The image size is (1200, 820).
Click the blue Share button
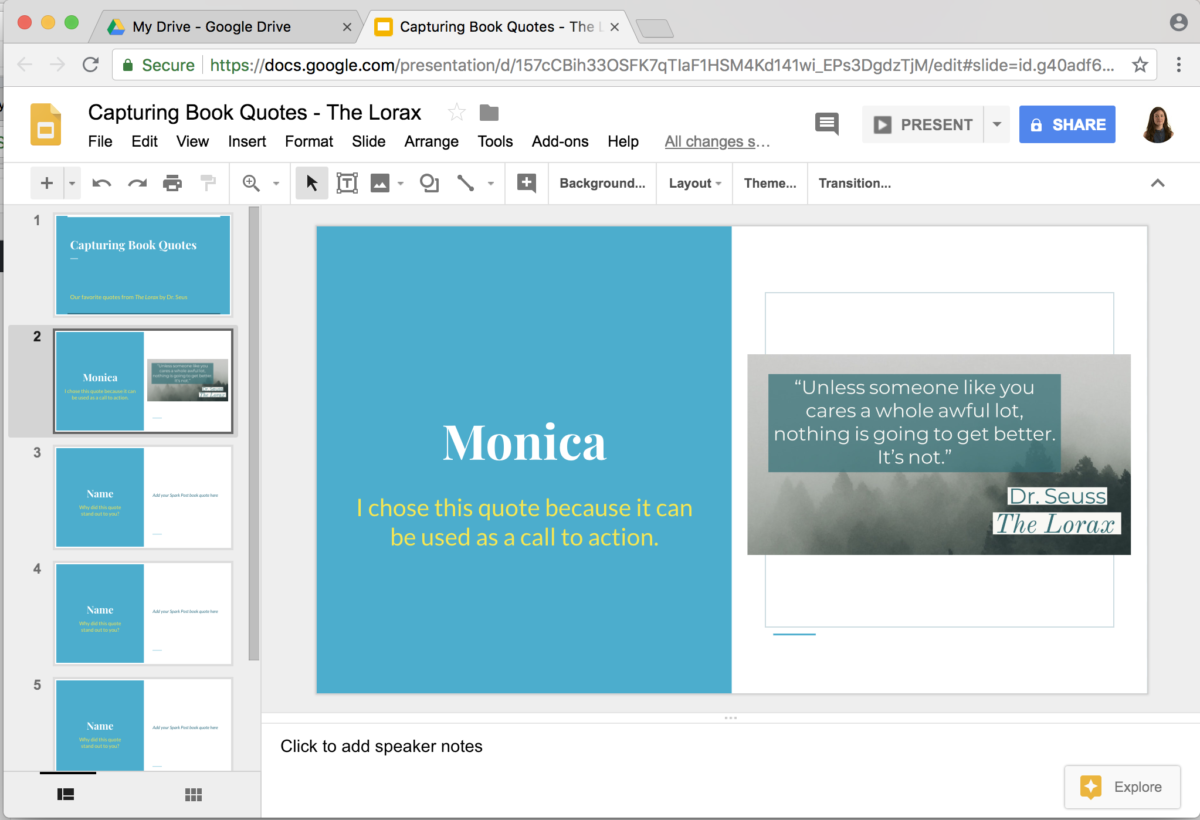[1067, 124]
